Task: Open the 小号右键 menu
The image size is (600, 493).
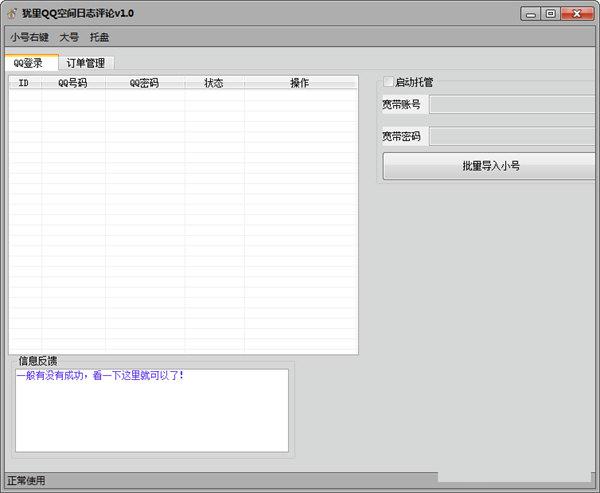Action: click(x=29, y=37)
